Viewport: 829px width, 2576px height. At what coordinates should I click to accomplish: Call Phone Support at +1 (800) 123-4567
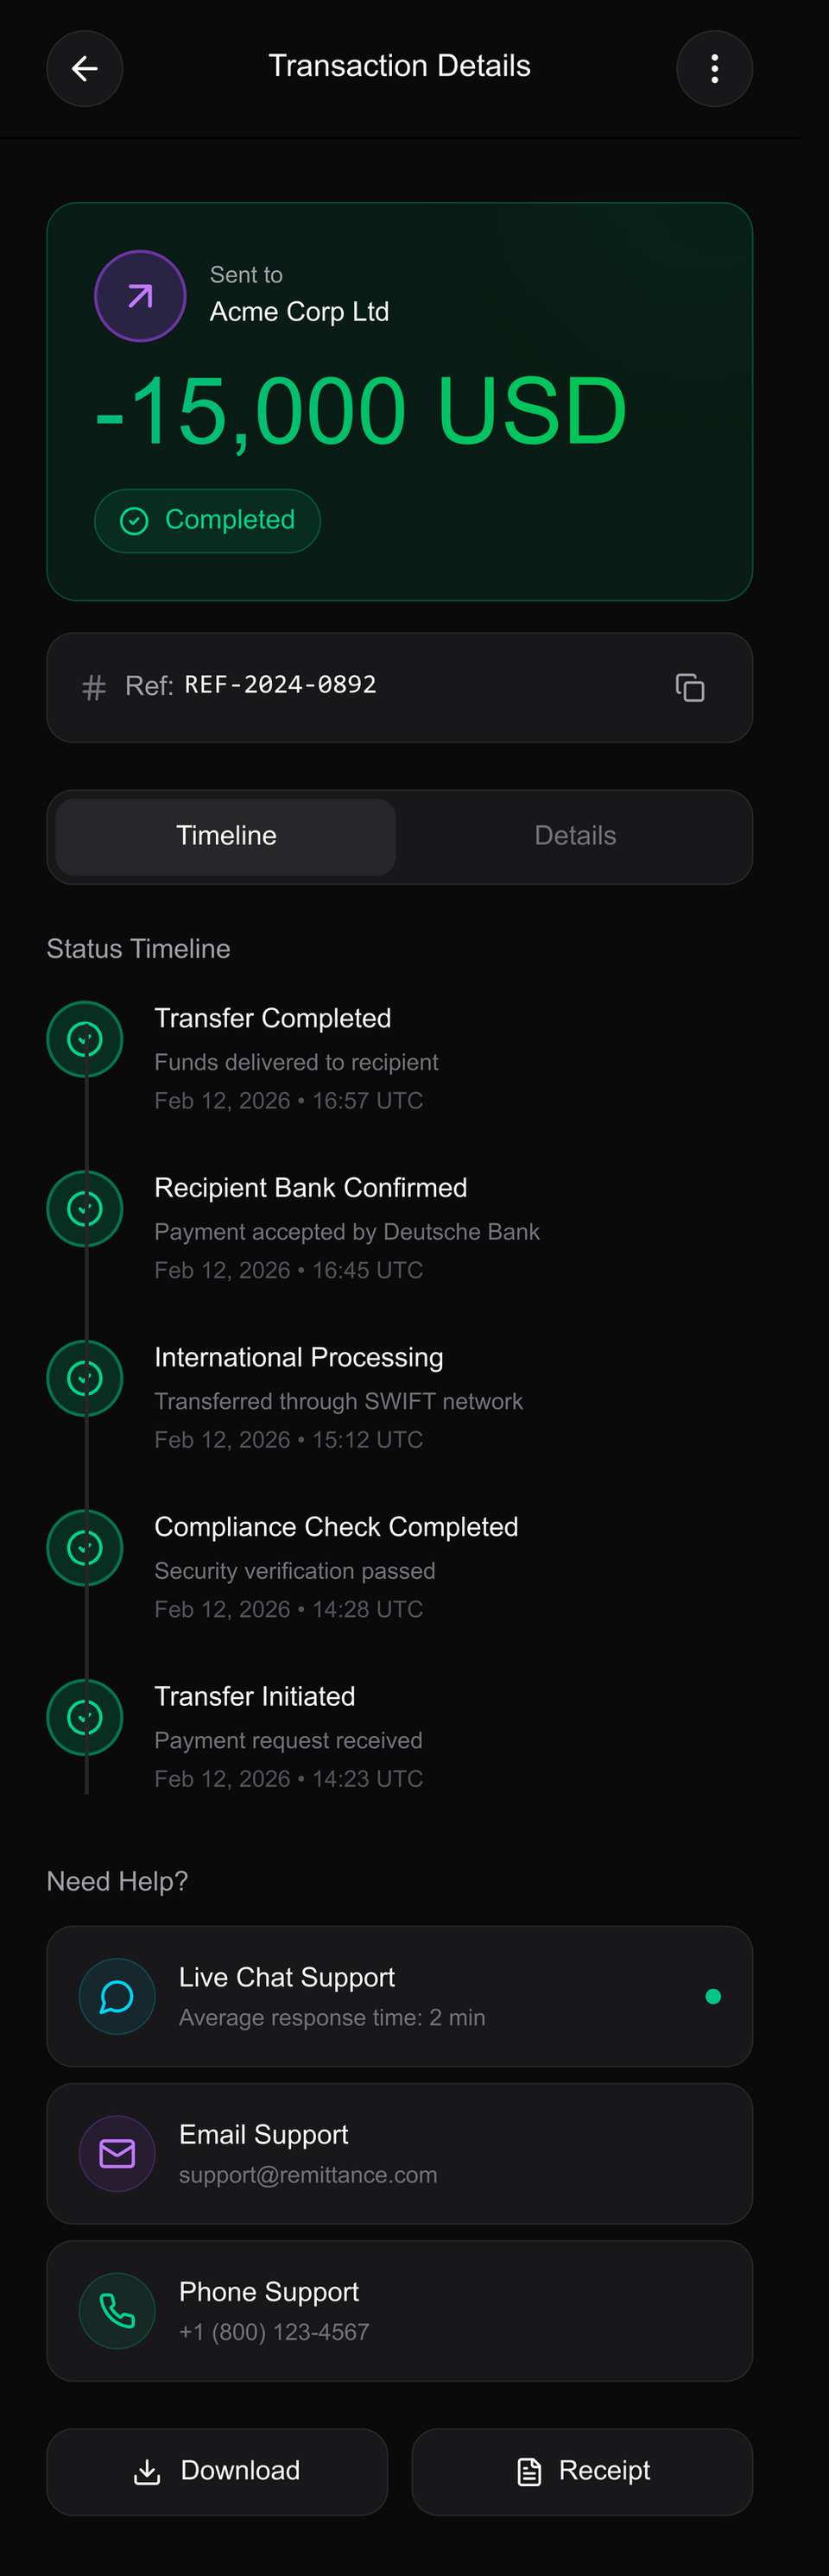tap(399, 2310)
